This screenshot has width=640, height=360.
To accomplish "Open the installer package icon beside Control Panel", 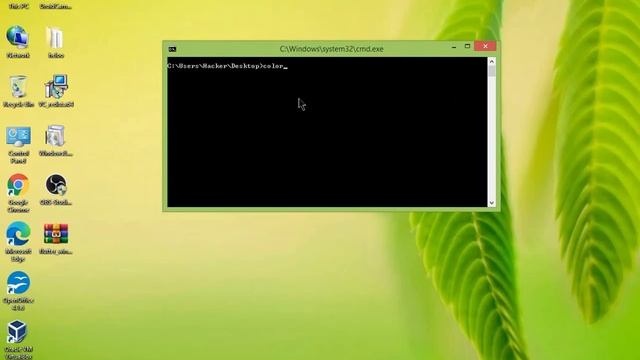I will pyautogui.click(x=56, y=140).
